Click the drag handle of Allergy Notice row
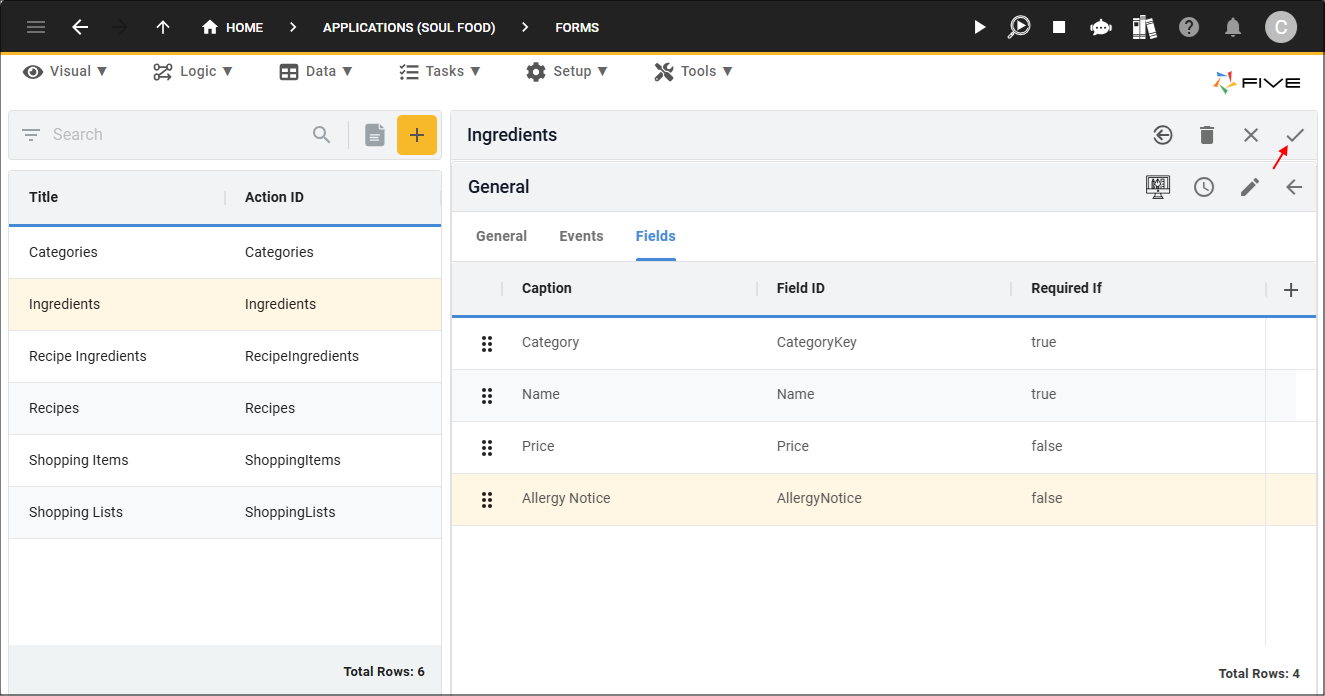Image resolution: width=1325 pixels, height=696 pixels. click(487, 499)
